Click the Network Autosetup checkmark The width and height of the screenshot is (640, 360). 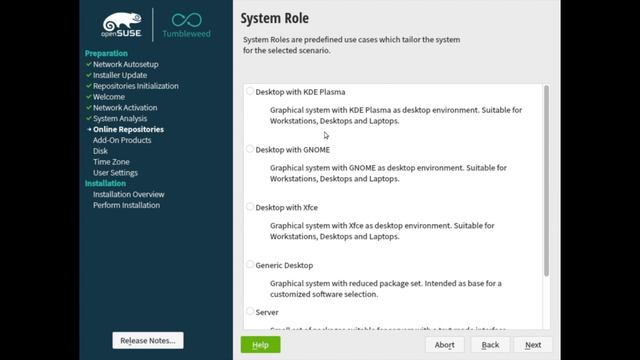pyautogui.click(x=89, y=64)
